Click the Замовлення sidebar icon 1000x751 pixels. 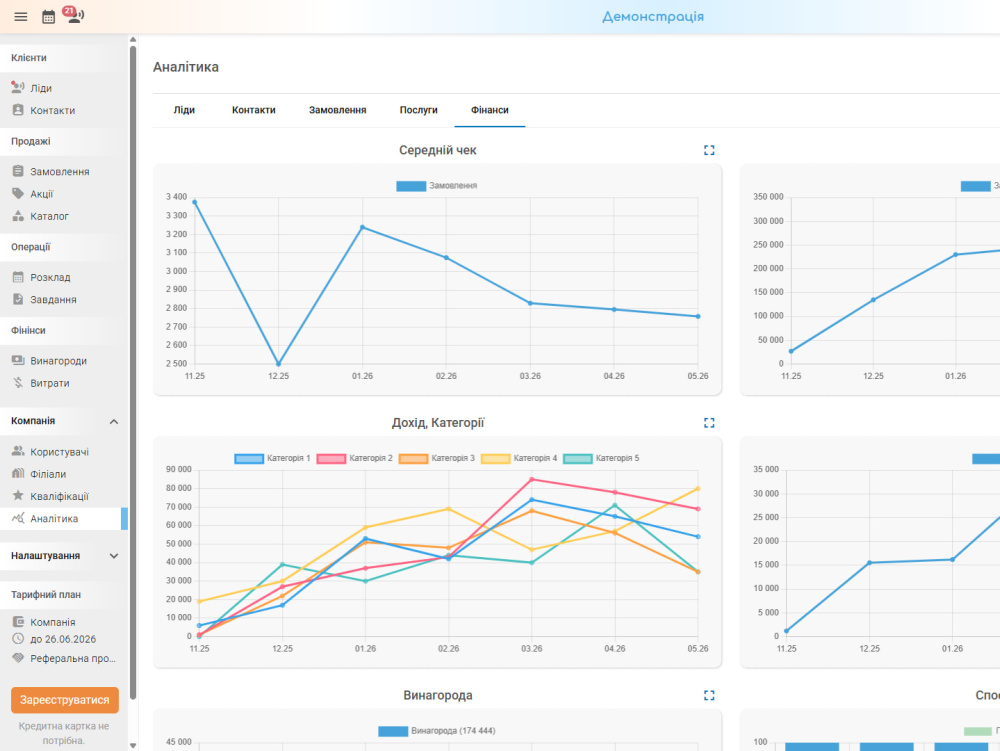[18, 171]
